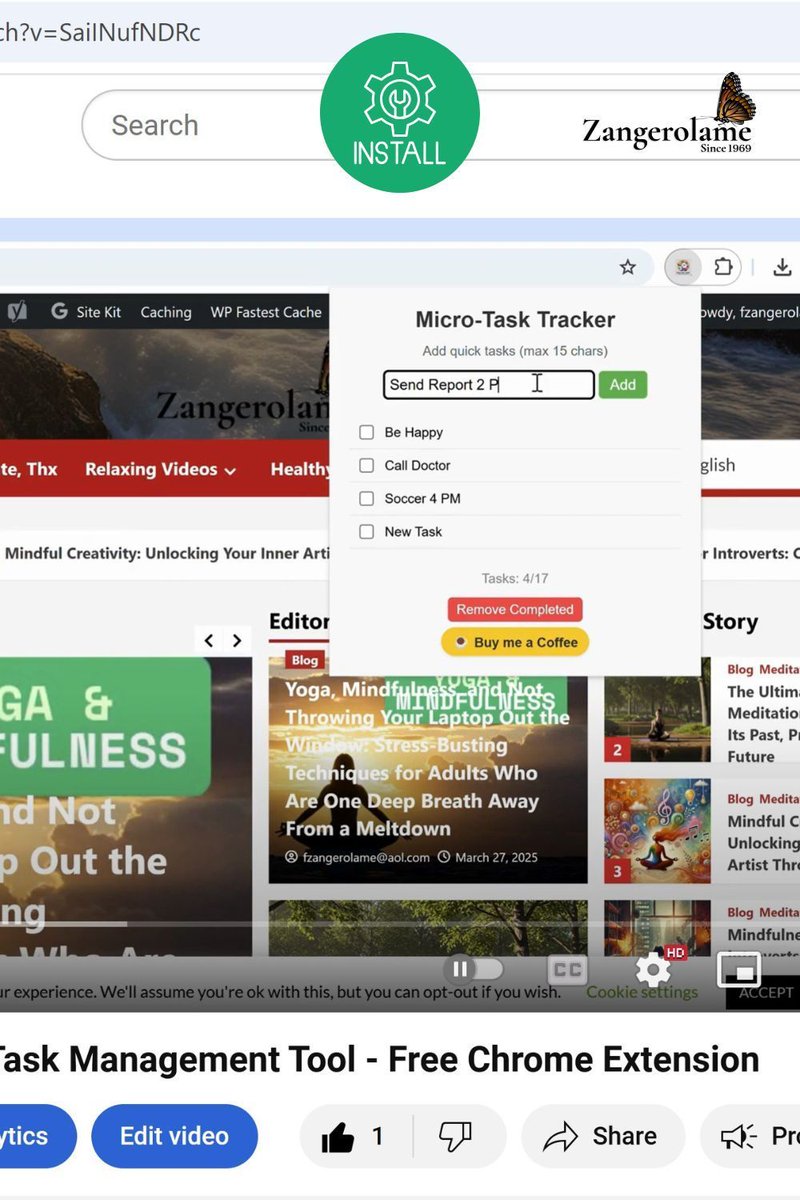800x1200 pixels.
Task: Bookmark page with the star icon
Action: click(627, 267)
